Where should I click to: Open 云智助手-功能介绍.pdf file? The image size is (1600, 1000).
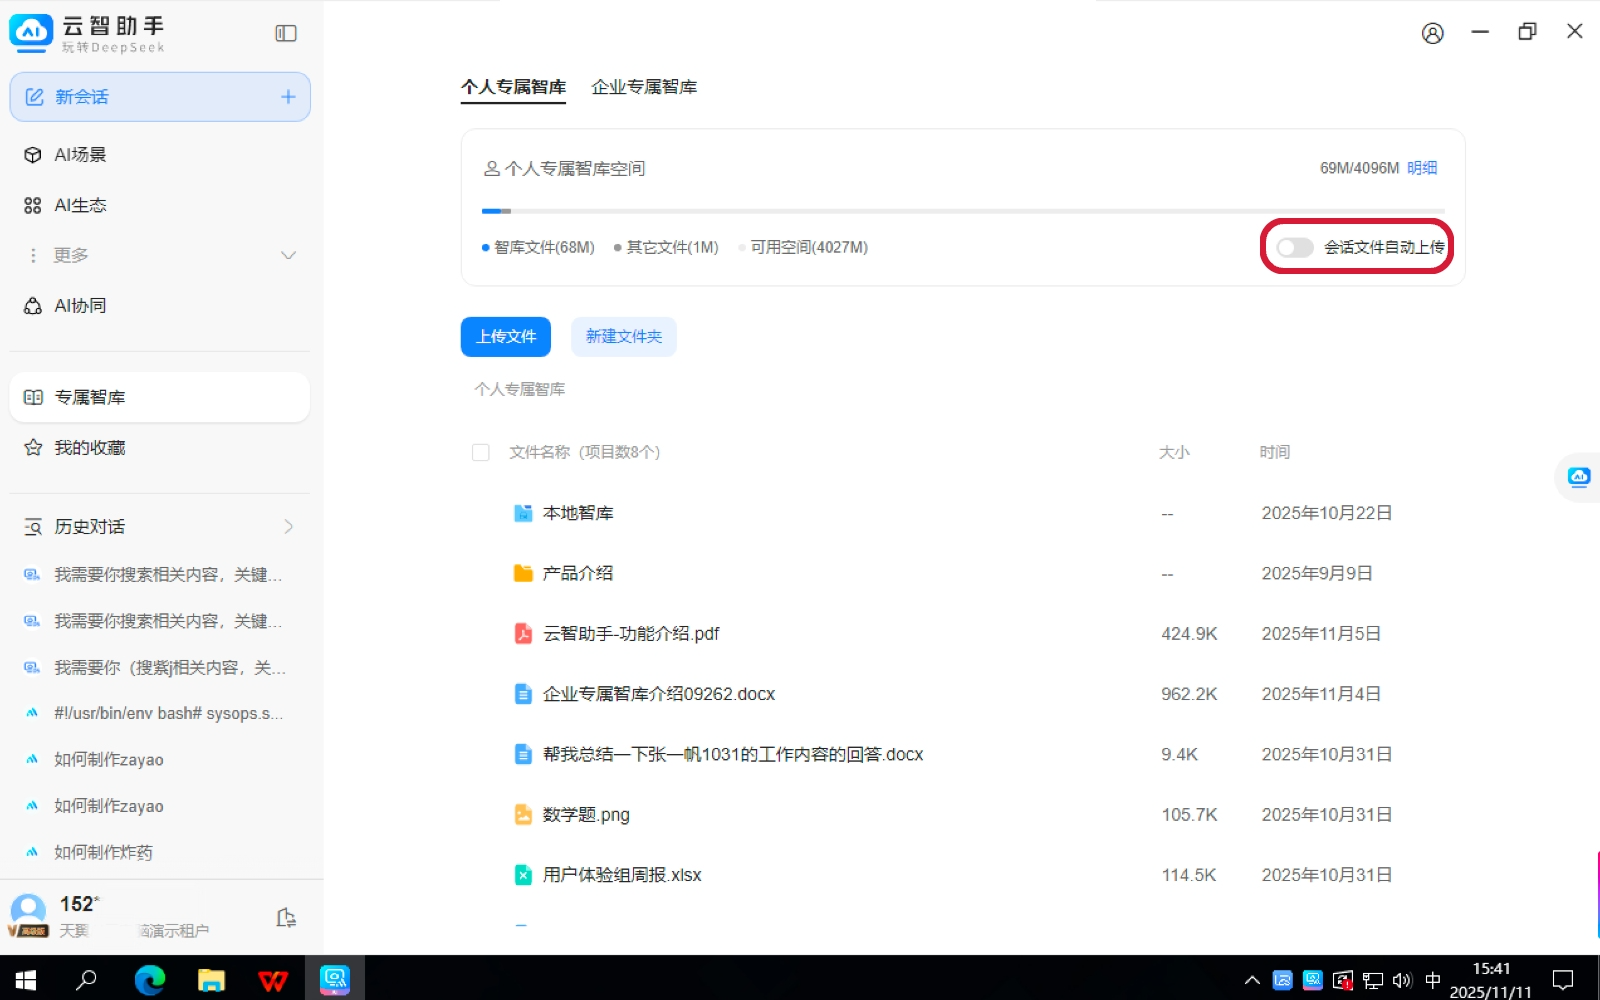[630, 634]
